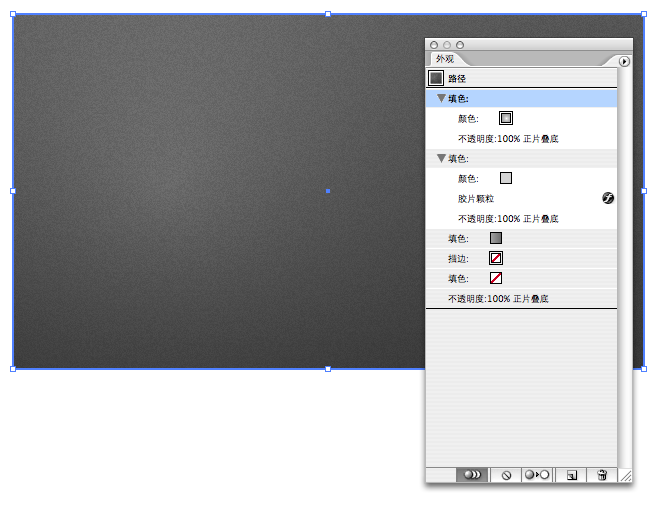Click the left-middle selection handle
The height and width of the screenshot is (506, 662).
(x=13, y=191)
